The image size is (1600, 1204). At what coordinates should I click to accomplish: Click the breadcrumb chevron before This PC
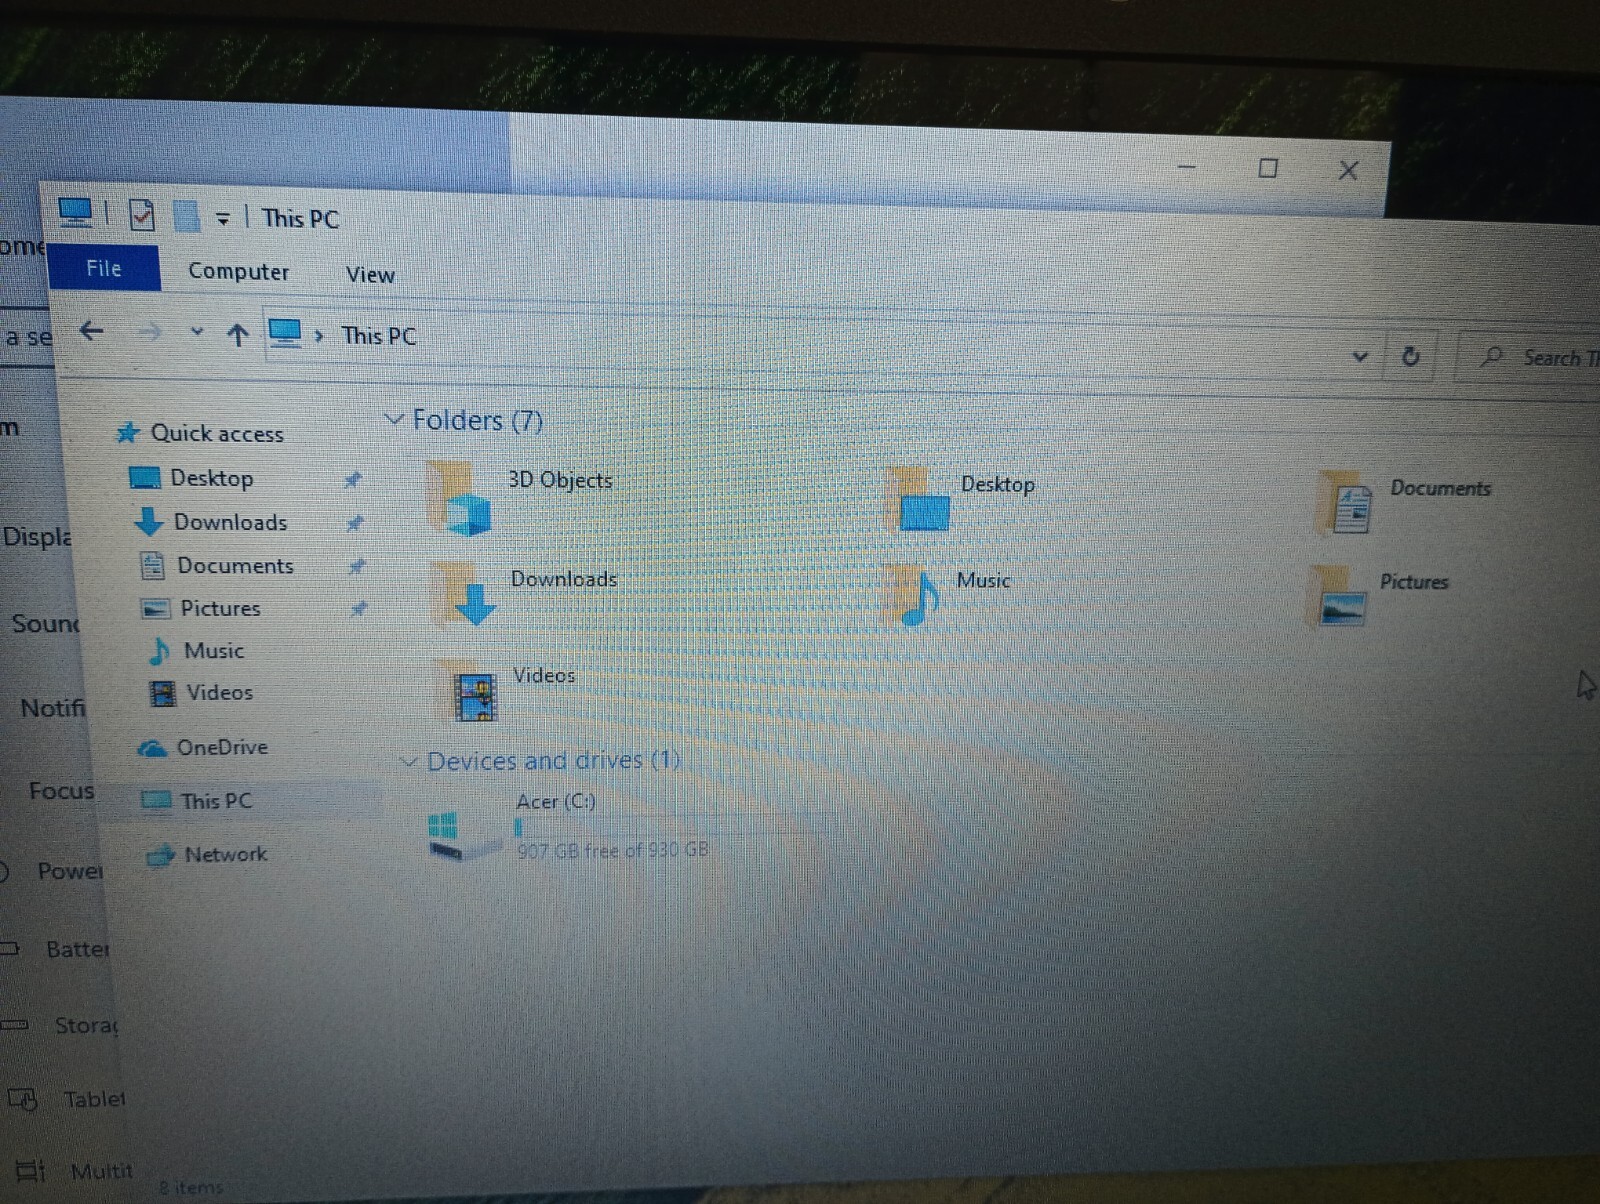(319, 336)
